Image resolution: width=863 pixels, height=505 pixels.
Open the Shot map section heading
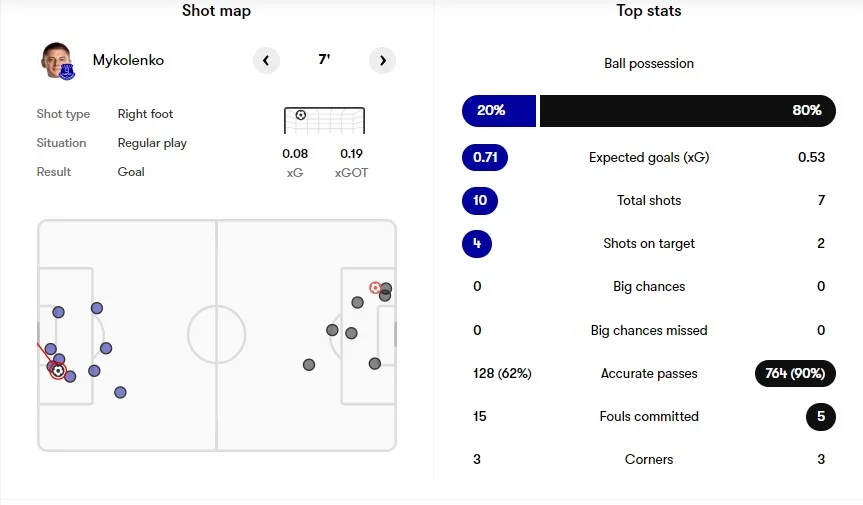point(216,11)
